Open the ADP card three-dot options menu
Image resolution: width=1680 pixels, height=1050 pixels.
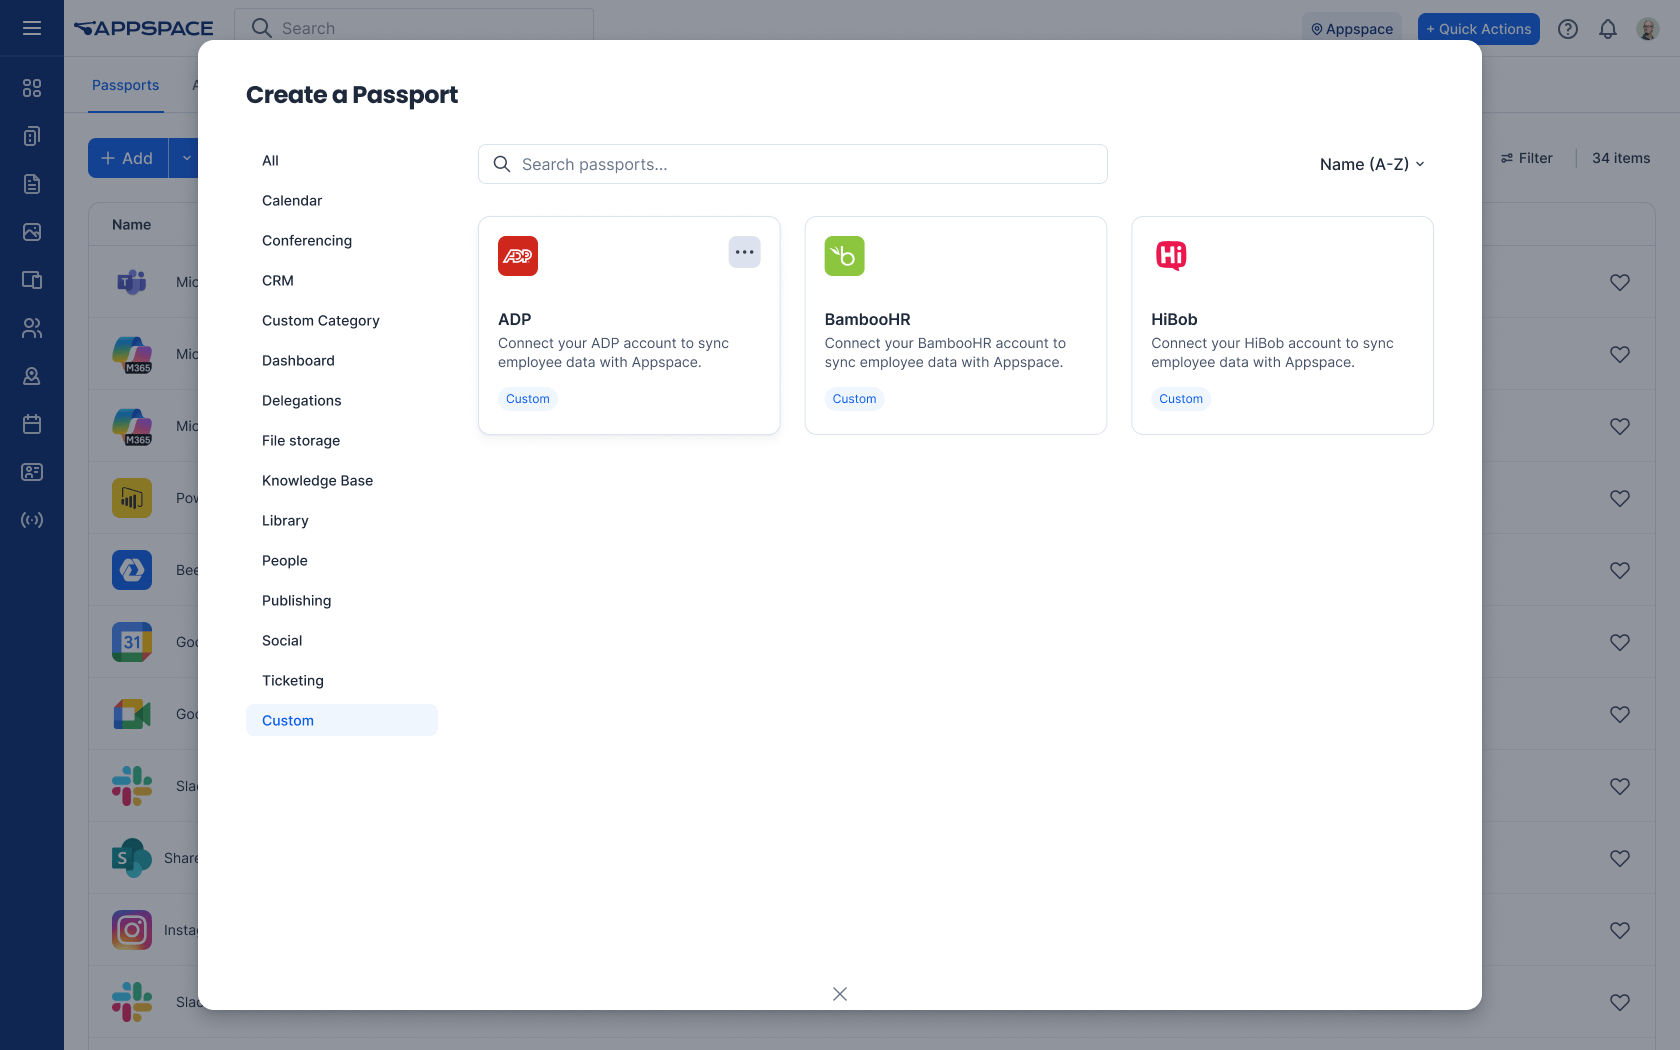(x=744, y=252)
